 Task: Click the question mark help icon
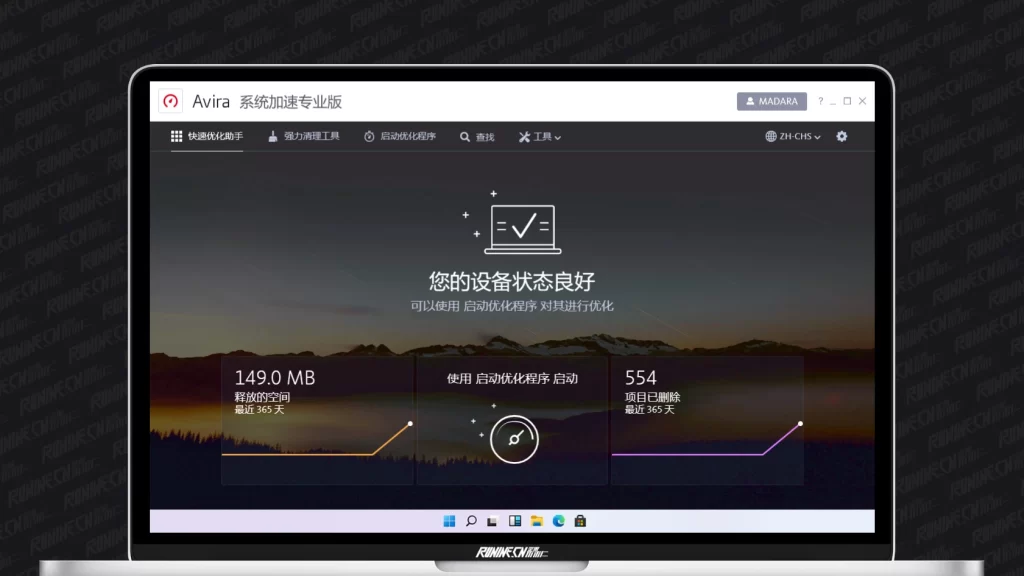[821, 101]
